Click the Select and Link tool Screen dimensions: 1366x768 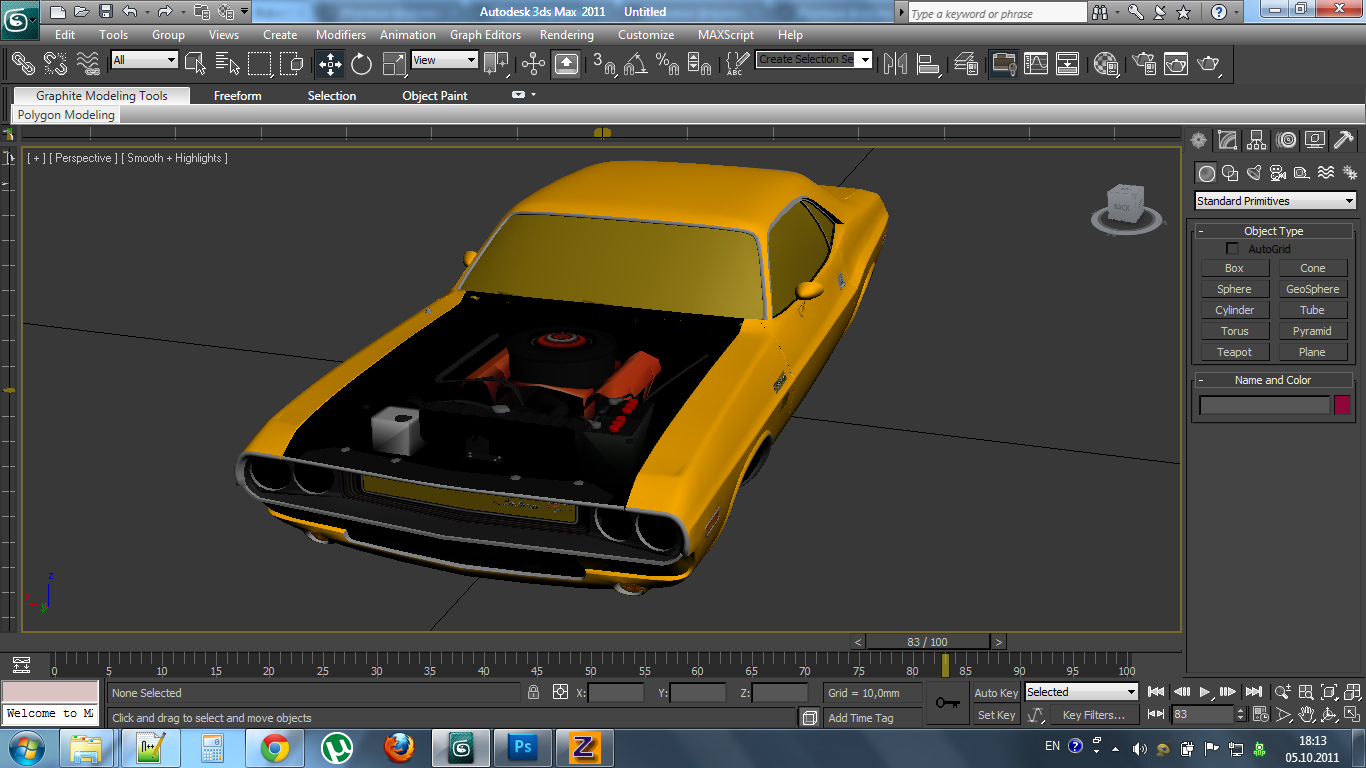pos(22,64)
